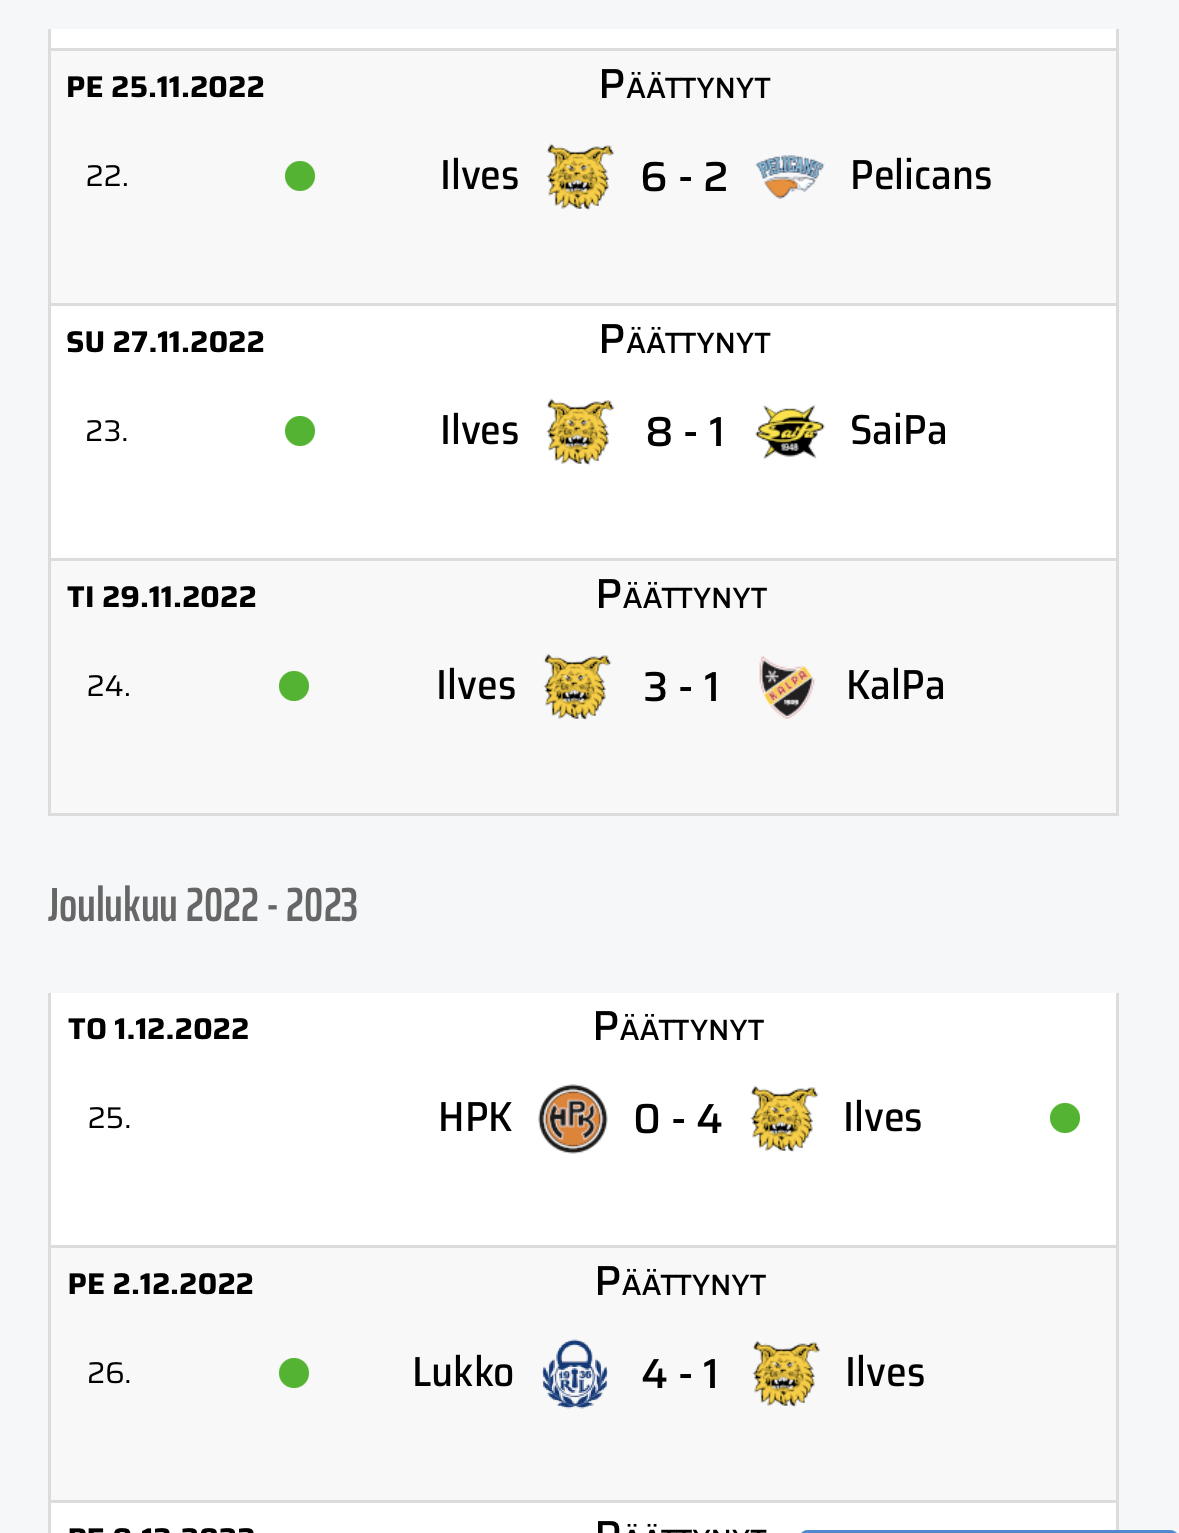The width and height of the screenshot is (1179, 1533).
Task: Select the Pelicans team name
Action: [x=921, y=176]
